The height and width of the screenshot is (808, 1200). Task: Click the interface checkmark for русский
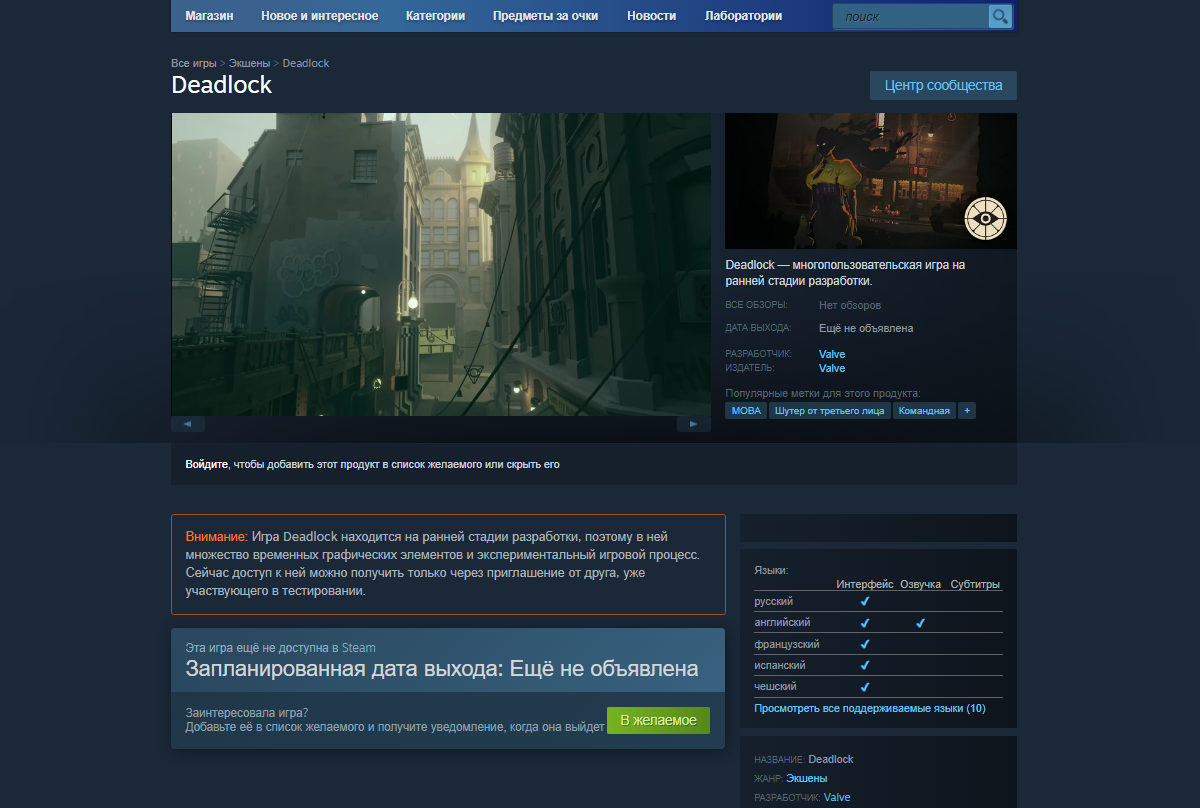coord(864,601)
